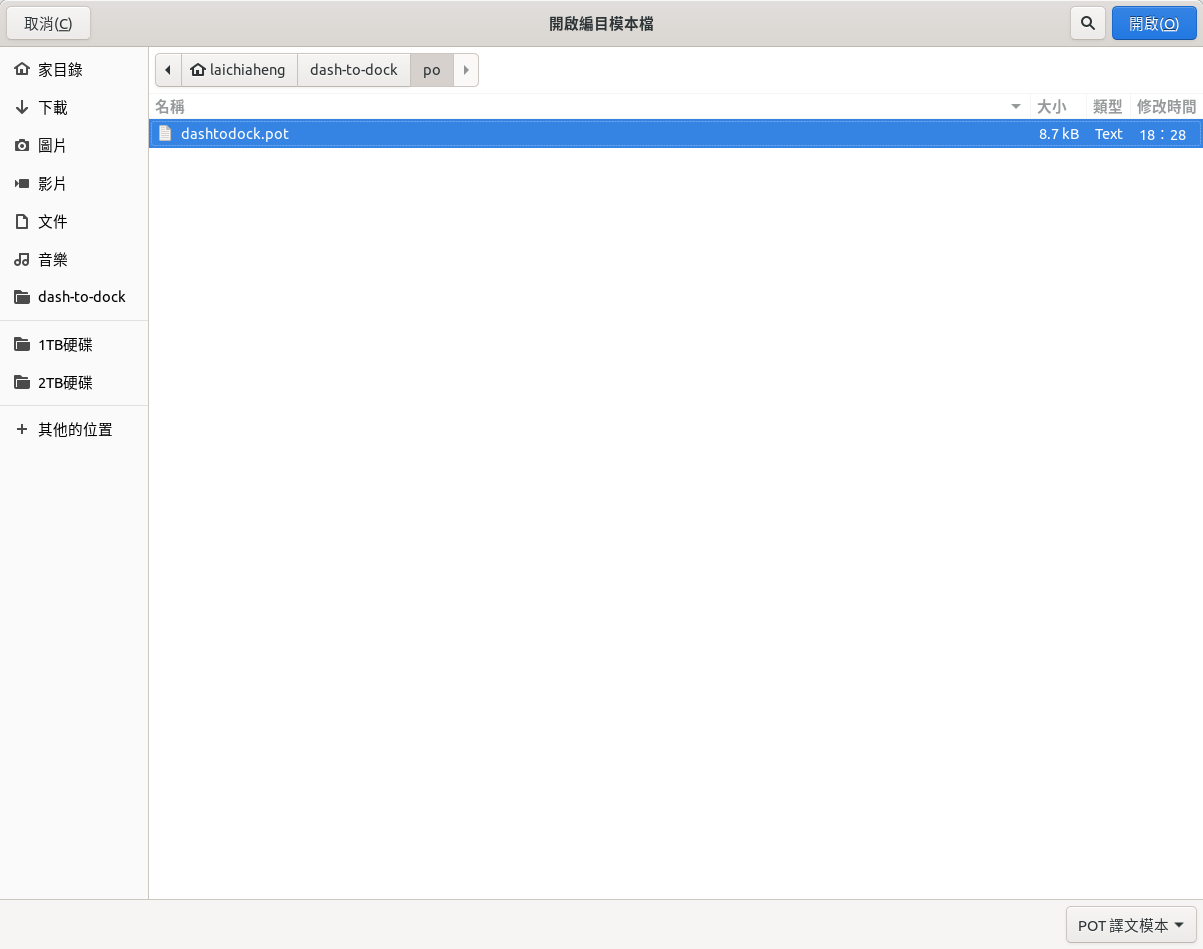Click the path bar left arrow
The height and width of the screenshot is (949, 1203).
[168, 70]
